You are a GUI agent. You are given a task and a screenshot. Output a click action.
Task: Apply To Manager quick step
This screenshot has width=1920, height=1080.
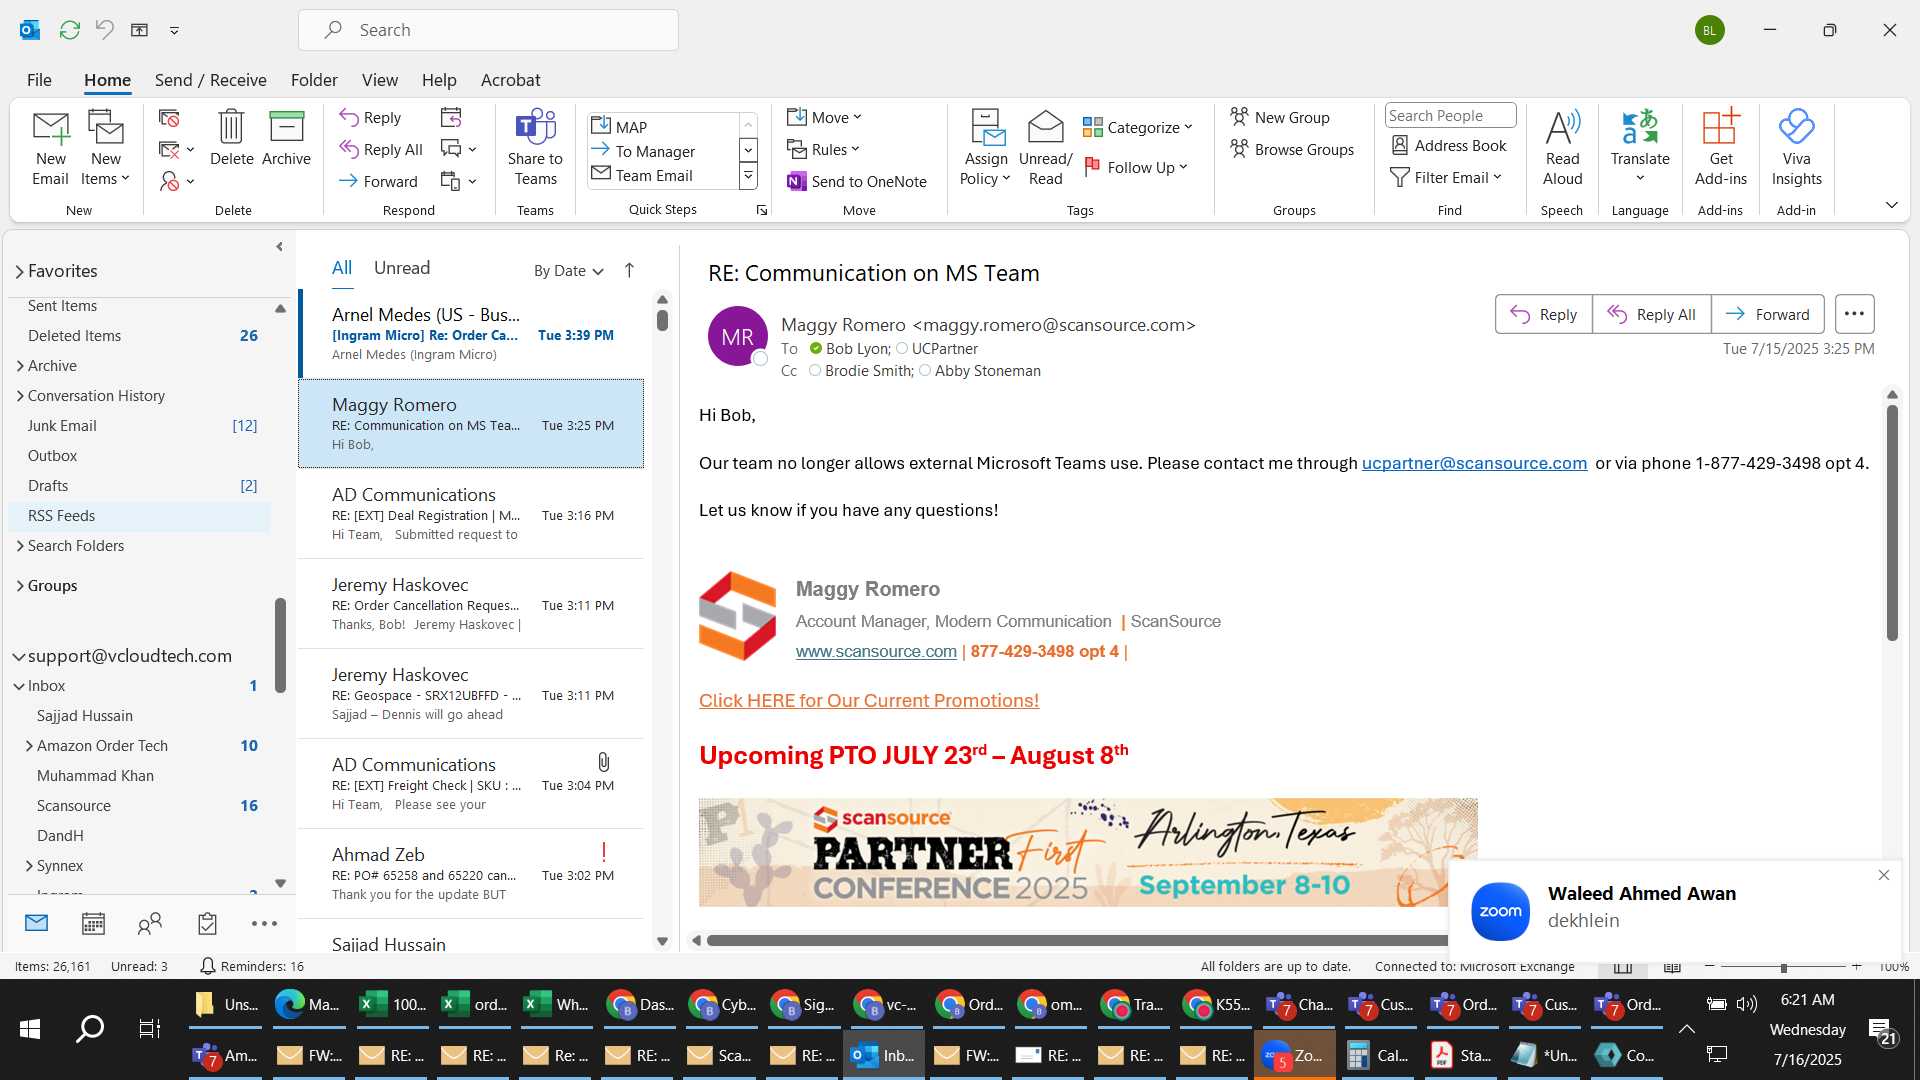pyautogui.click(x=654, y=151)
